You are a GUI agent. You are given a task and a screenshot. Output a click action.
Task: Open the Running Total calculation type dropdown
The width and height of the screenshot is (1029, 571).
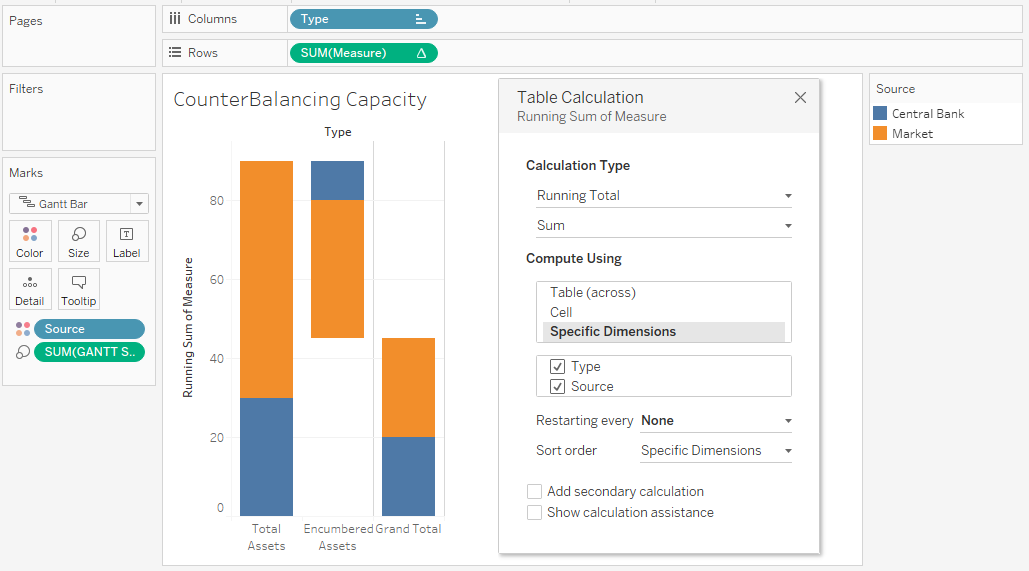(x=663, y=196)
